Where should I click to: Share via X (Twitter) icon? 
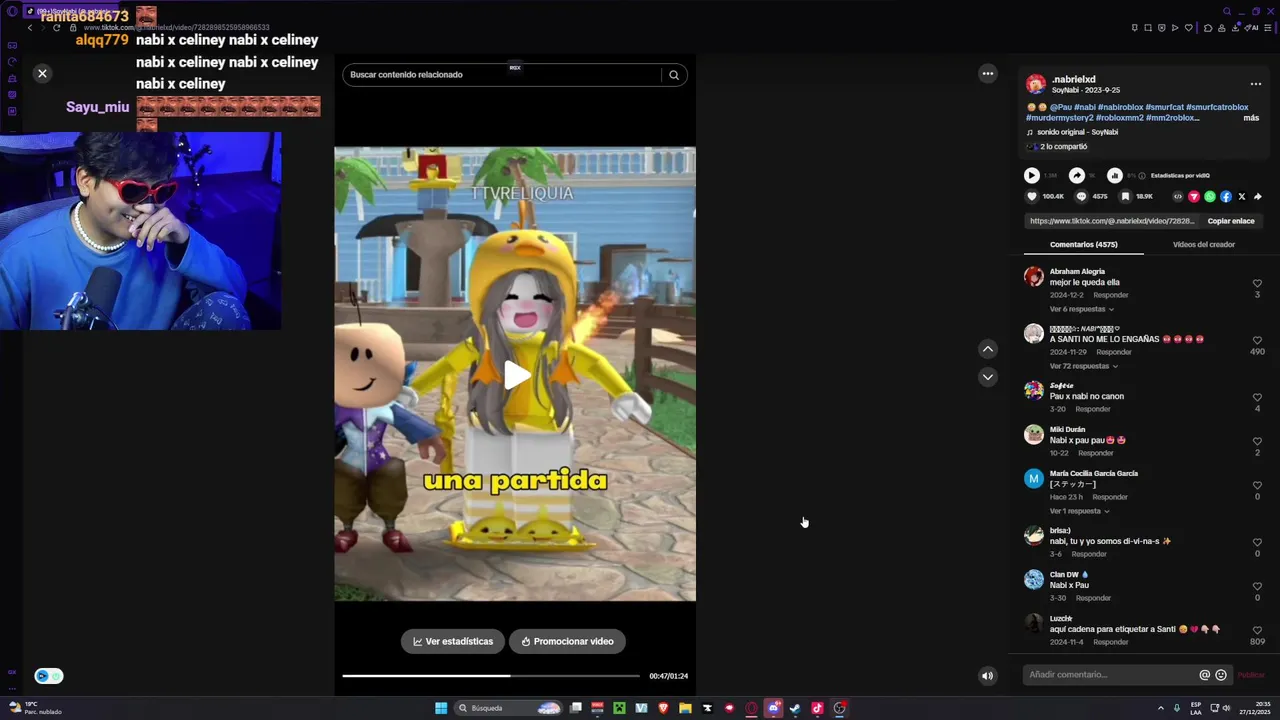(1242, 197)
